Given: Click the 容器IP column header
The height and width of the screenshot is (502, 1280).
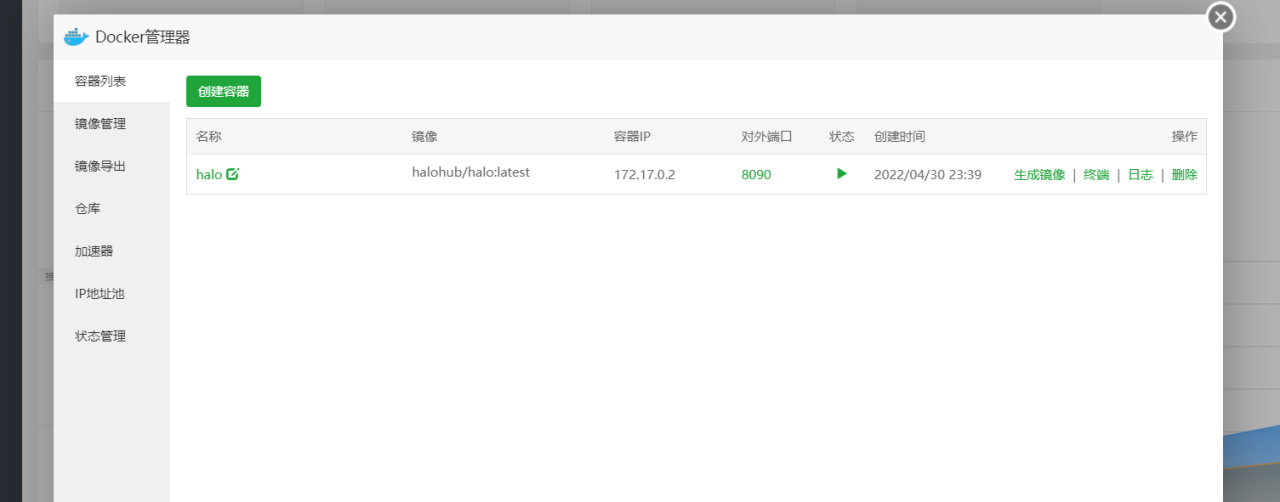Looking at the screenshot, I should [633, 136].
